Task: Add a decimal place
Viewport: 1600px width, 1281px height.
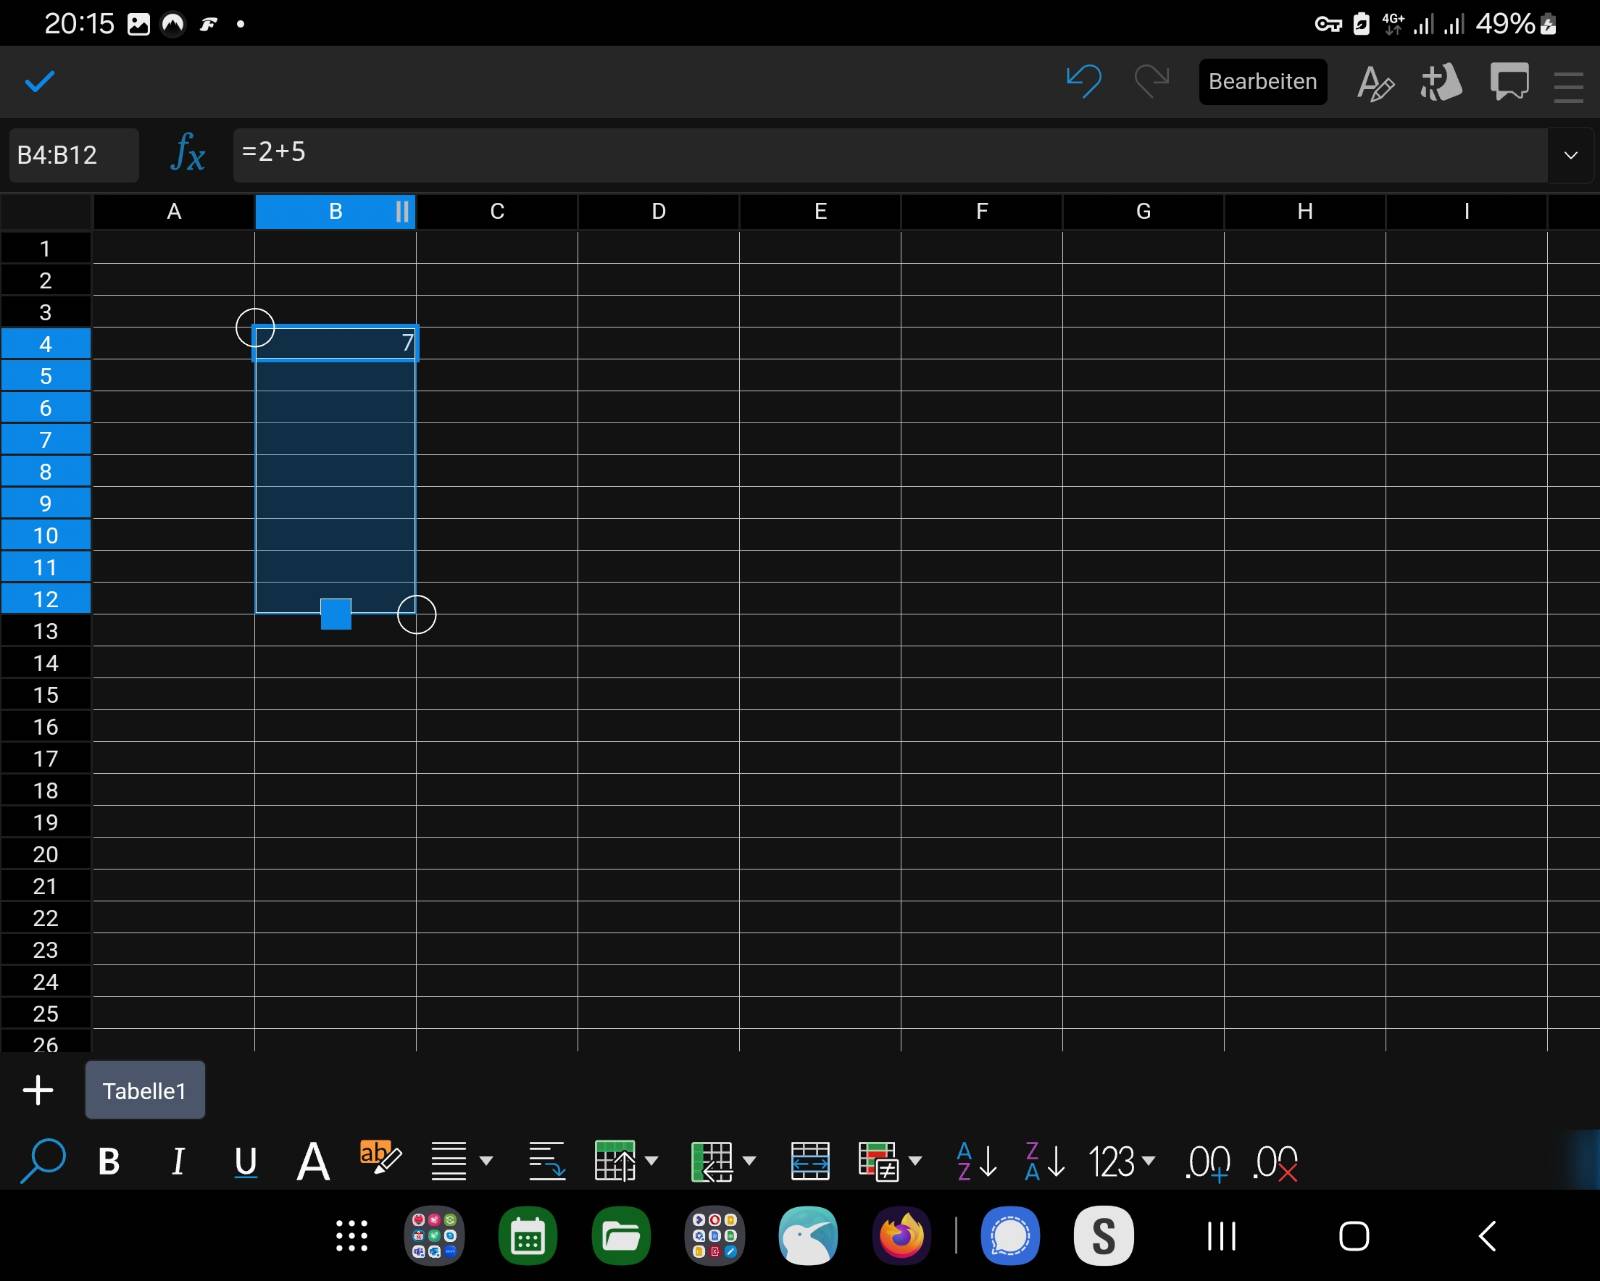Action: click(x=1207, y=1162)
